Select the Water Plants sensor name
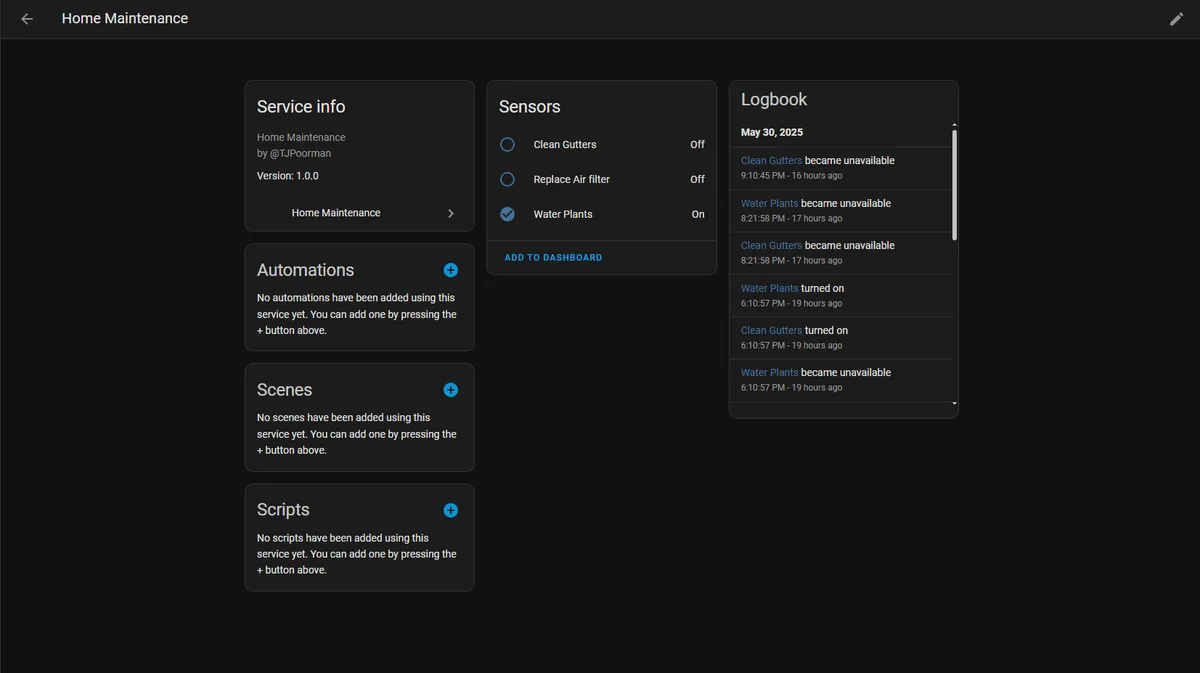 coord(563,214)
